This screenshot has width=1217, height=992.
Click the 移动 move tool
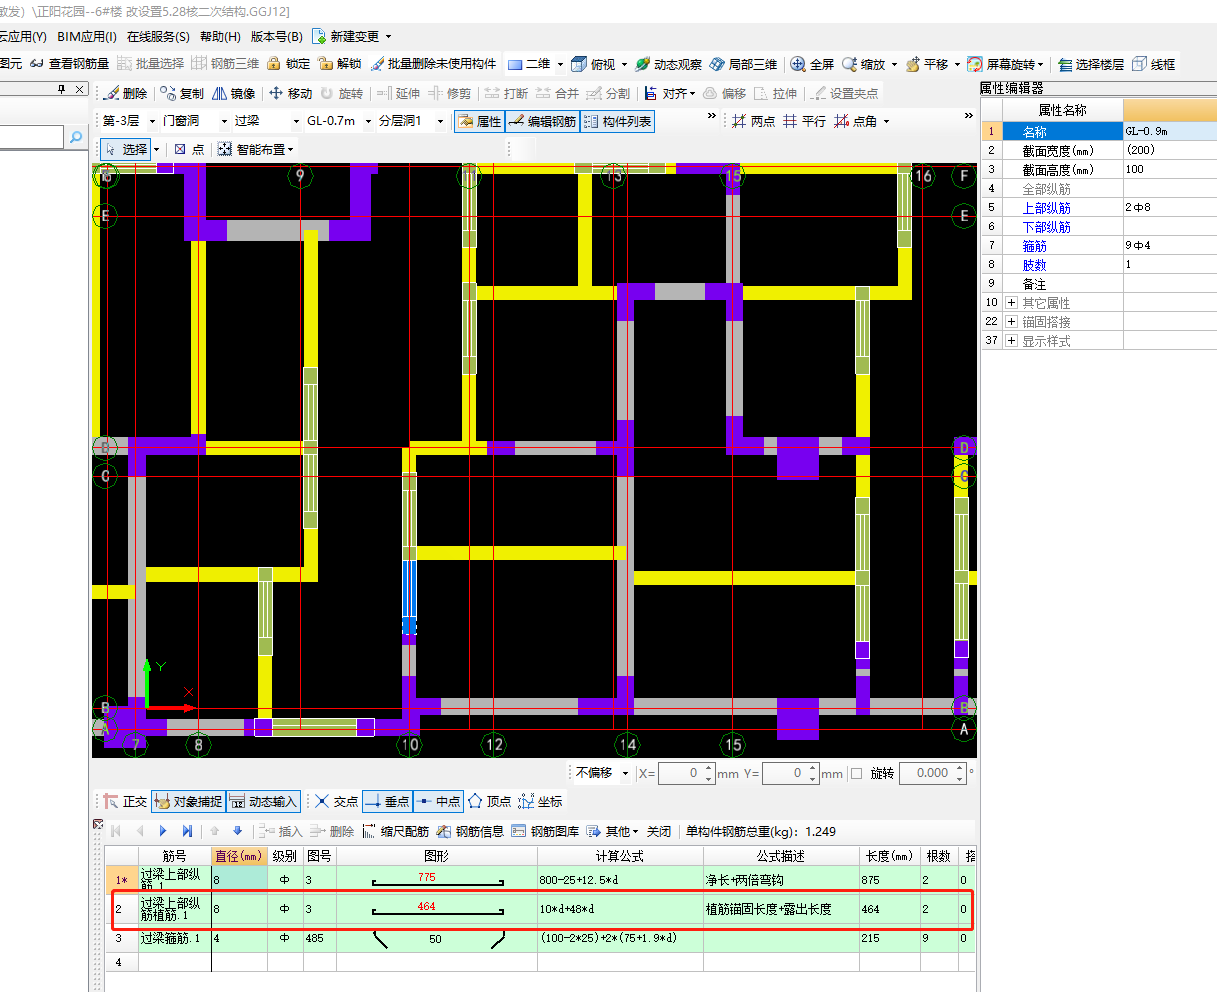tap(290, 93)
